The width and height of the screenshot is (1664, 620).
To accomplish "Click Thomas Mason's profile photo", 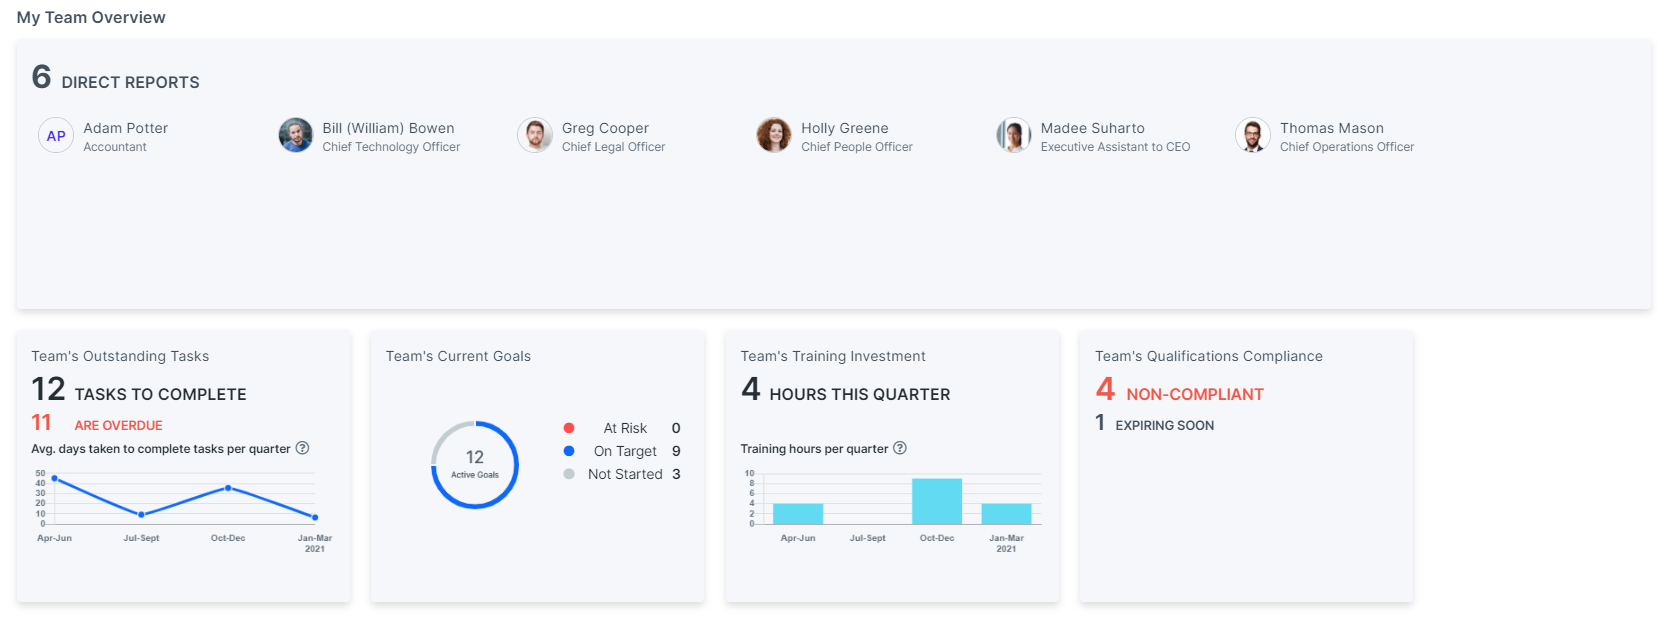I will coord(1252,135).
